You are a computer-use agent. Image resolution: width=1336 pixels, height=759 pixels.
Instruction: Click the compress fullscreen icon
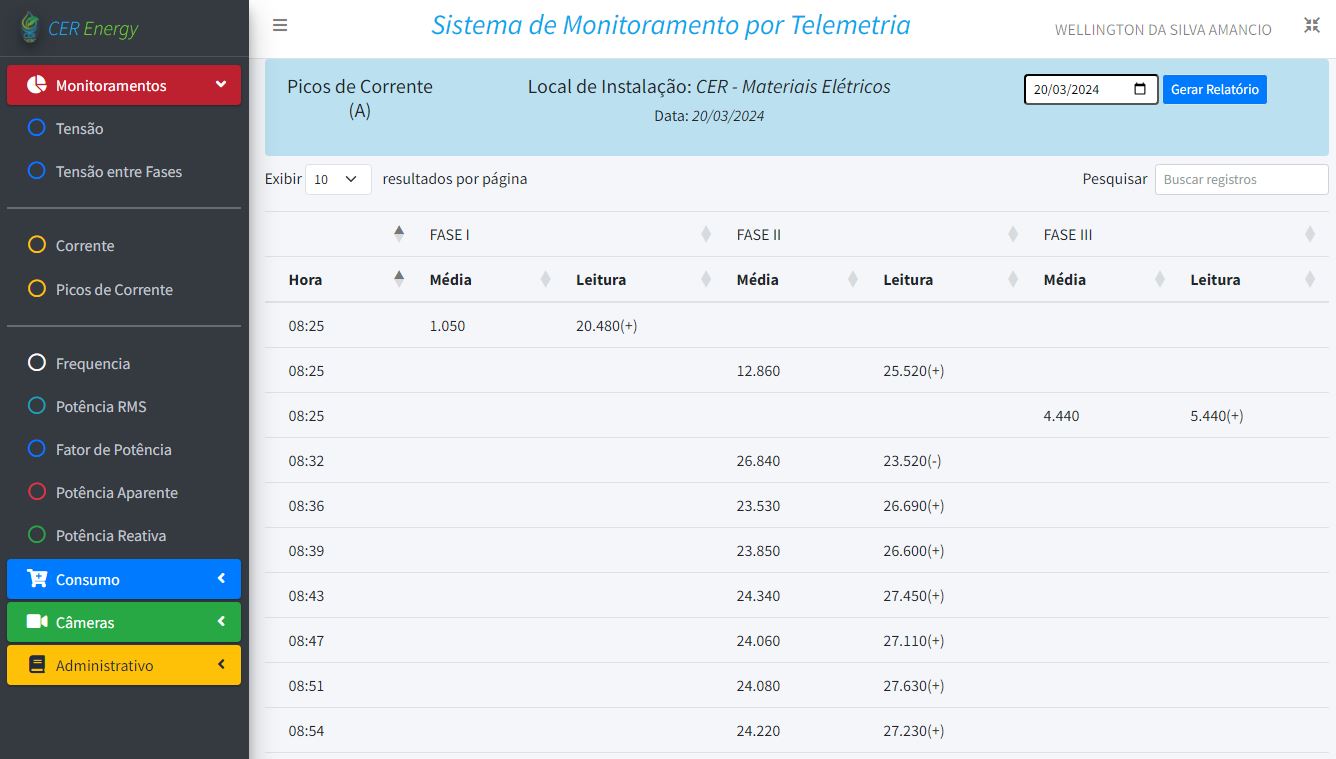1312,26
